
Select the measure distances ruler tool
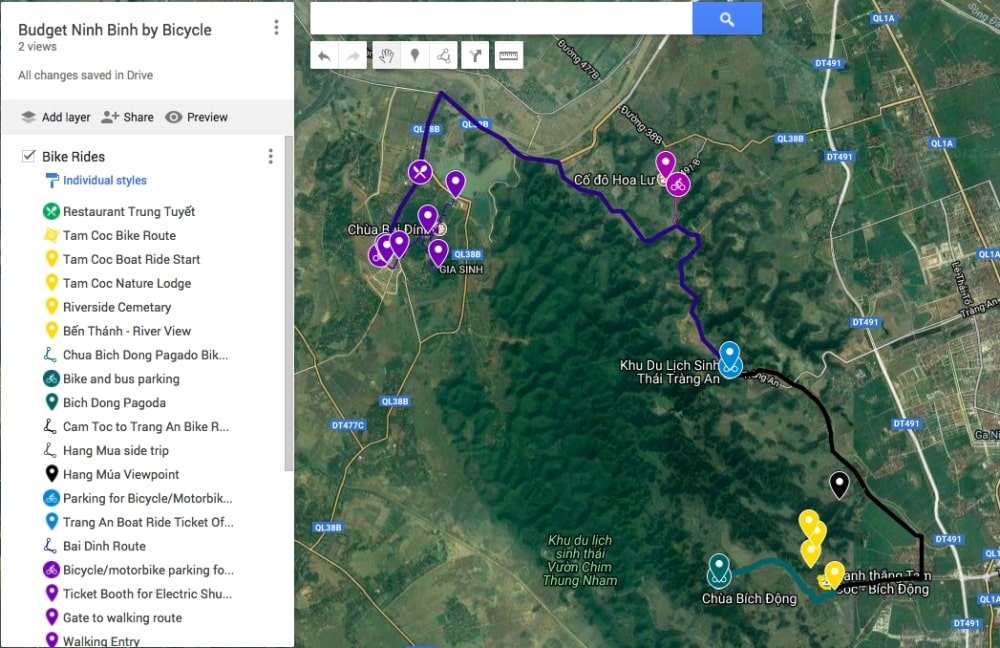pyautogui.click(x=506, y=55)
